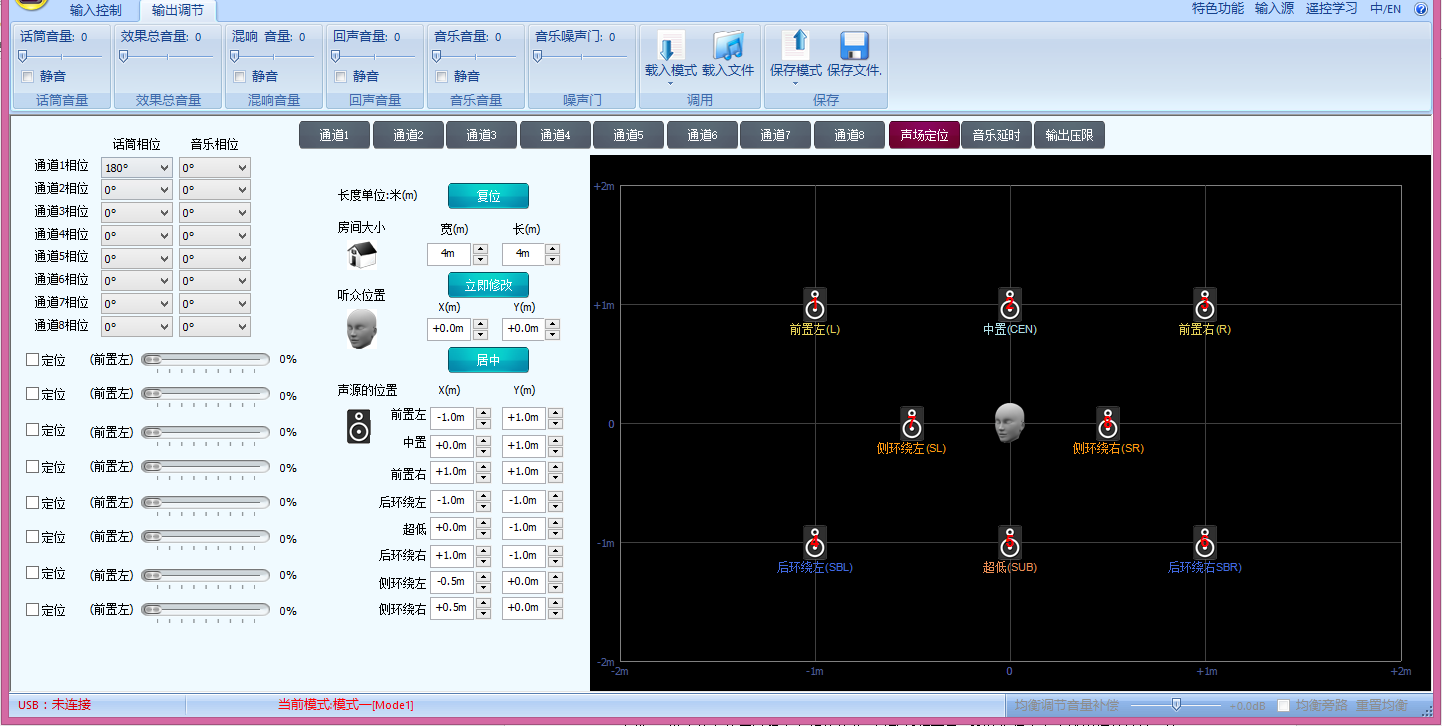Select the 前置左(L) speaker icon on grid
Viewport: 1442px width, 726px height.
(815, 304)
